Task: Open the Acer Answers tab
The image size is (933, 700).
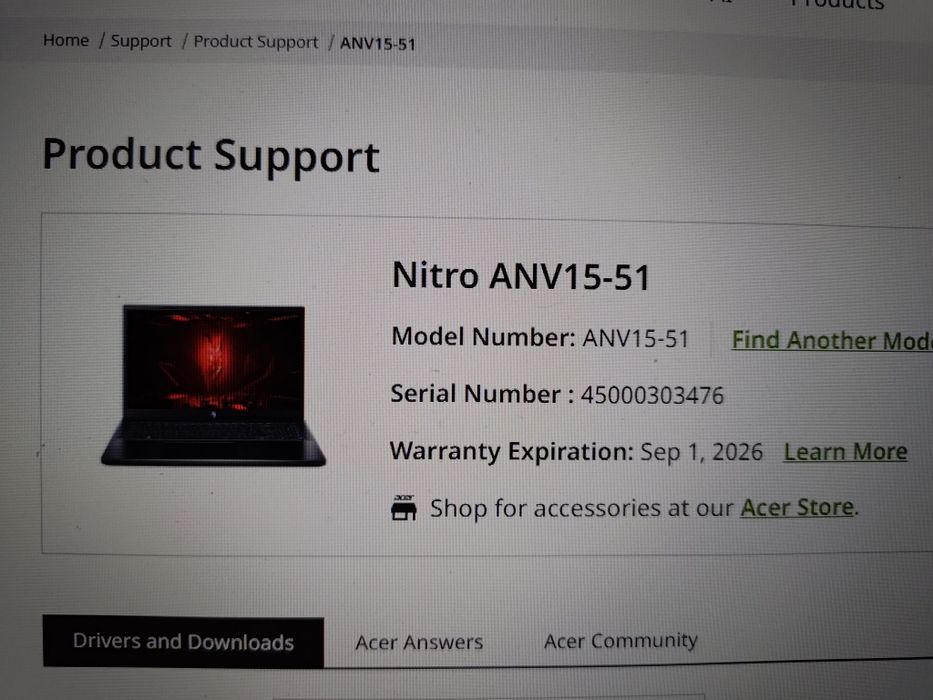Action: 419,642
